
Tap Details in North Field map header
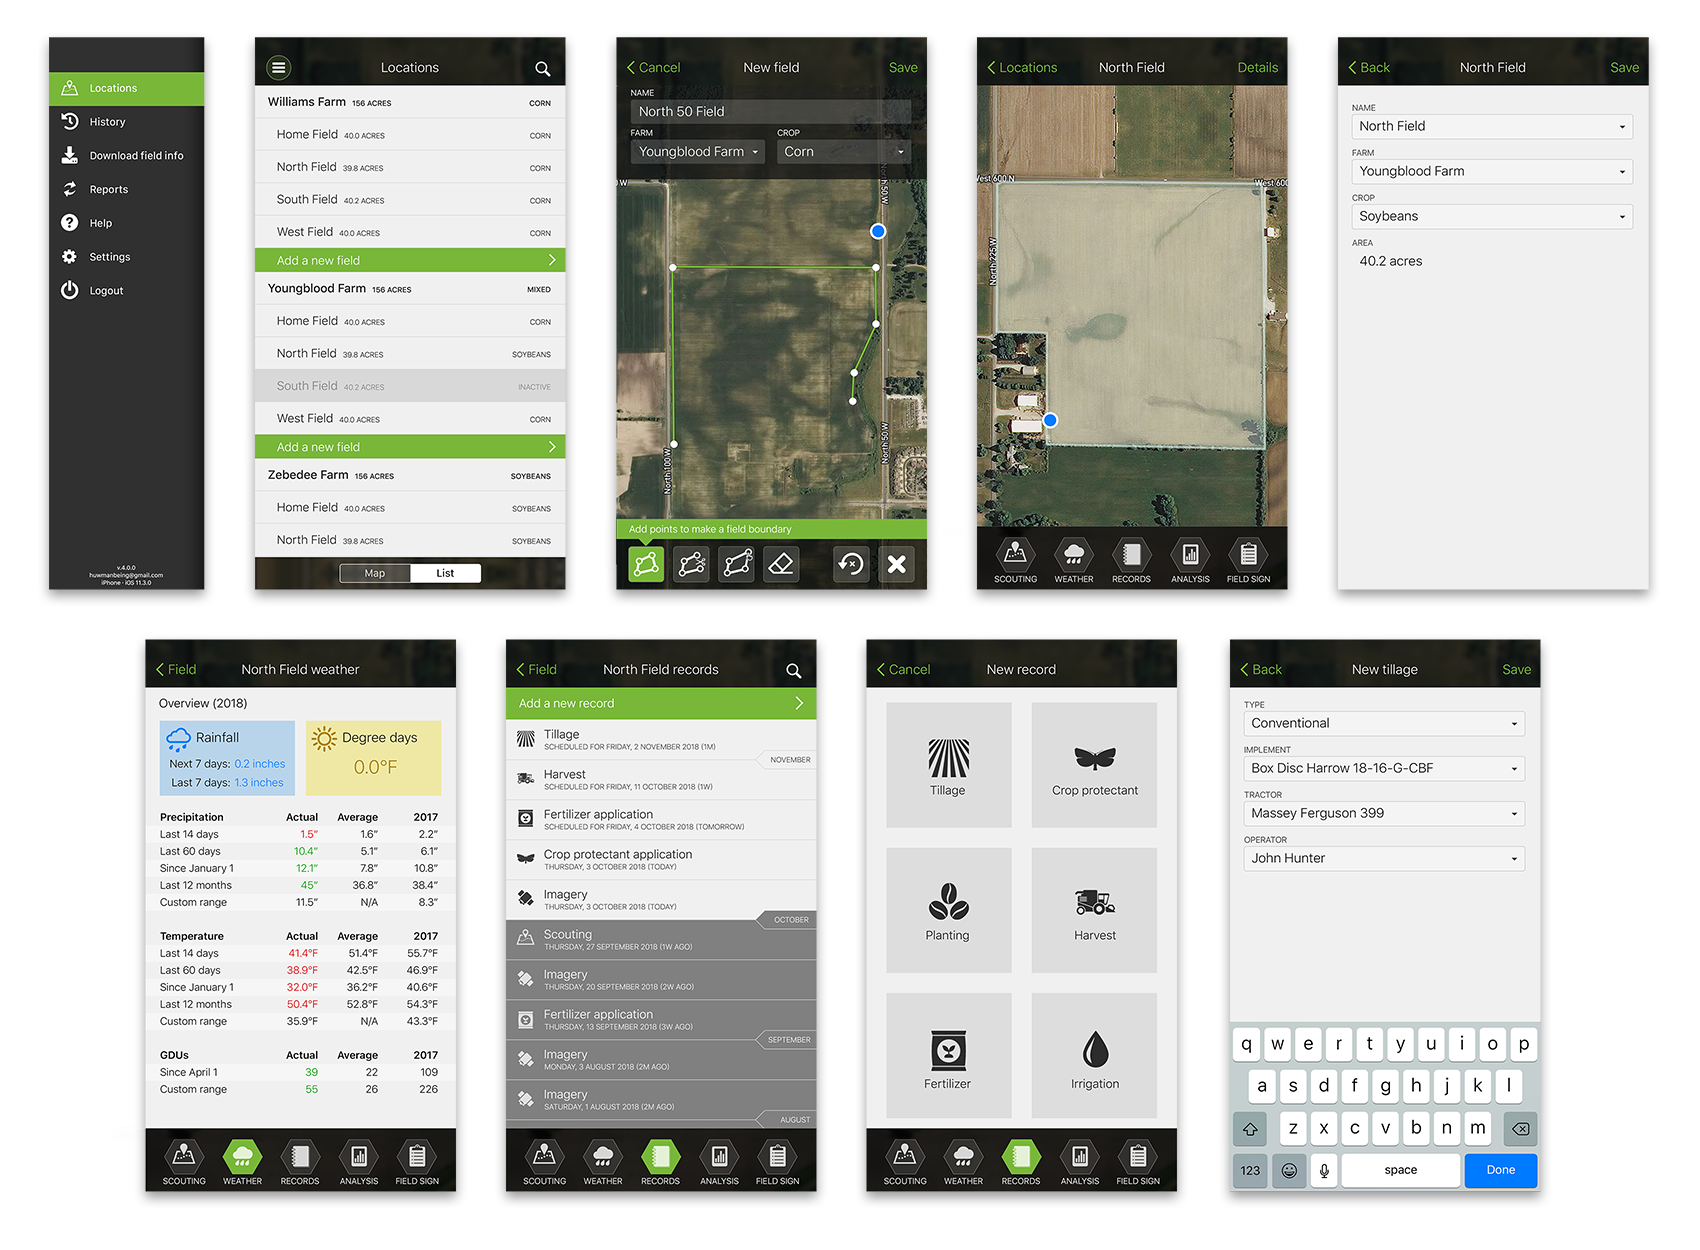pos(1257,68)
